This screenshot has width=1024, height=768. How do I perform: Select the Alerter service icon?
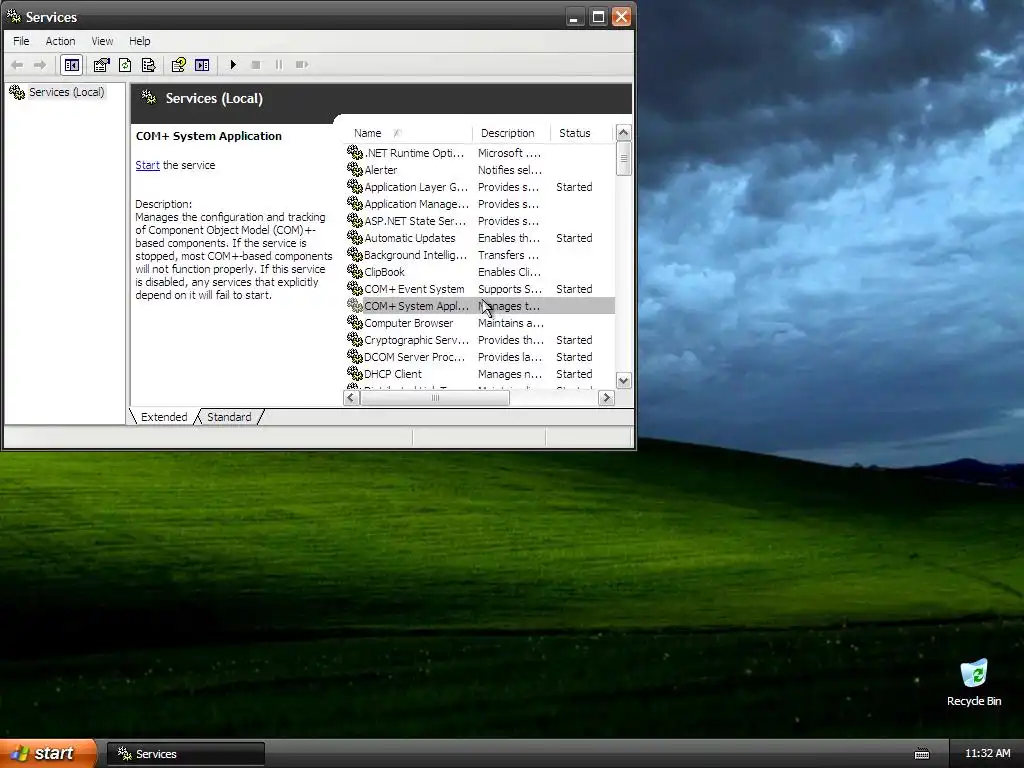pos(355,170)
